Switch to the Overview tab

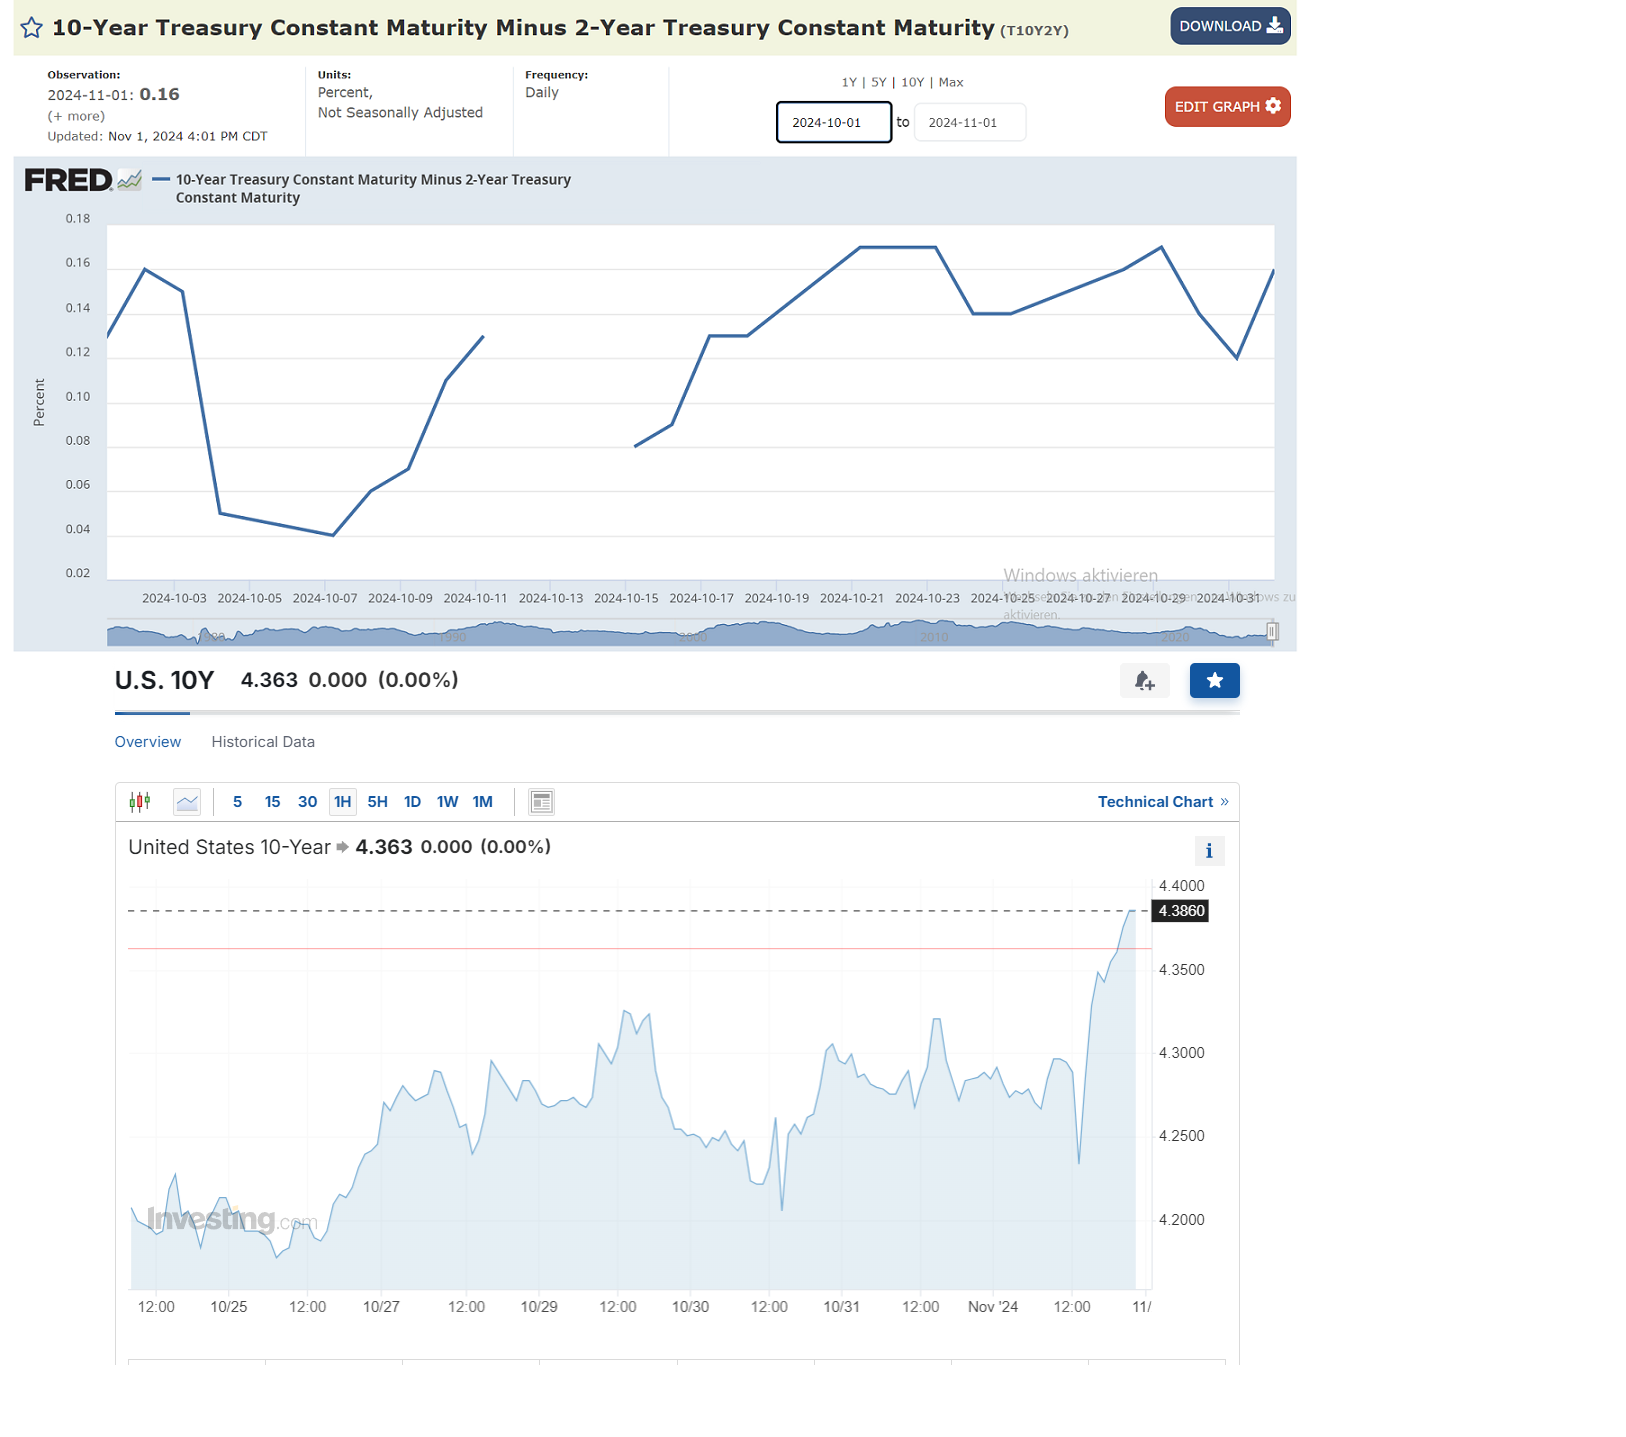[148, 742]
